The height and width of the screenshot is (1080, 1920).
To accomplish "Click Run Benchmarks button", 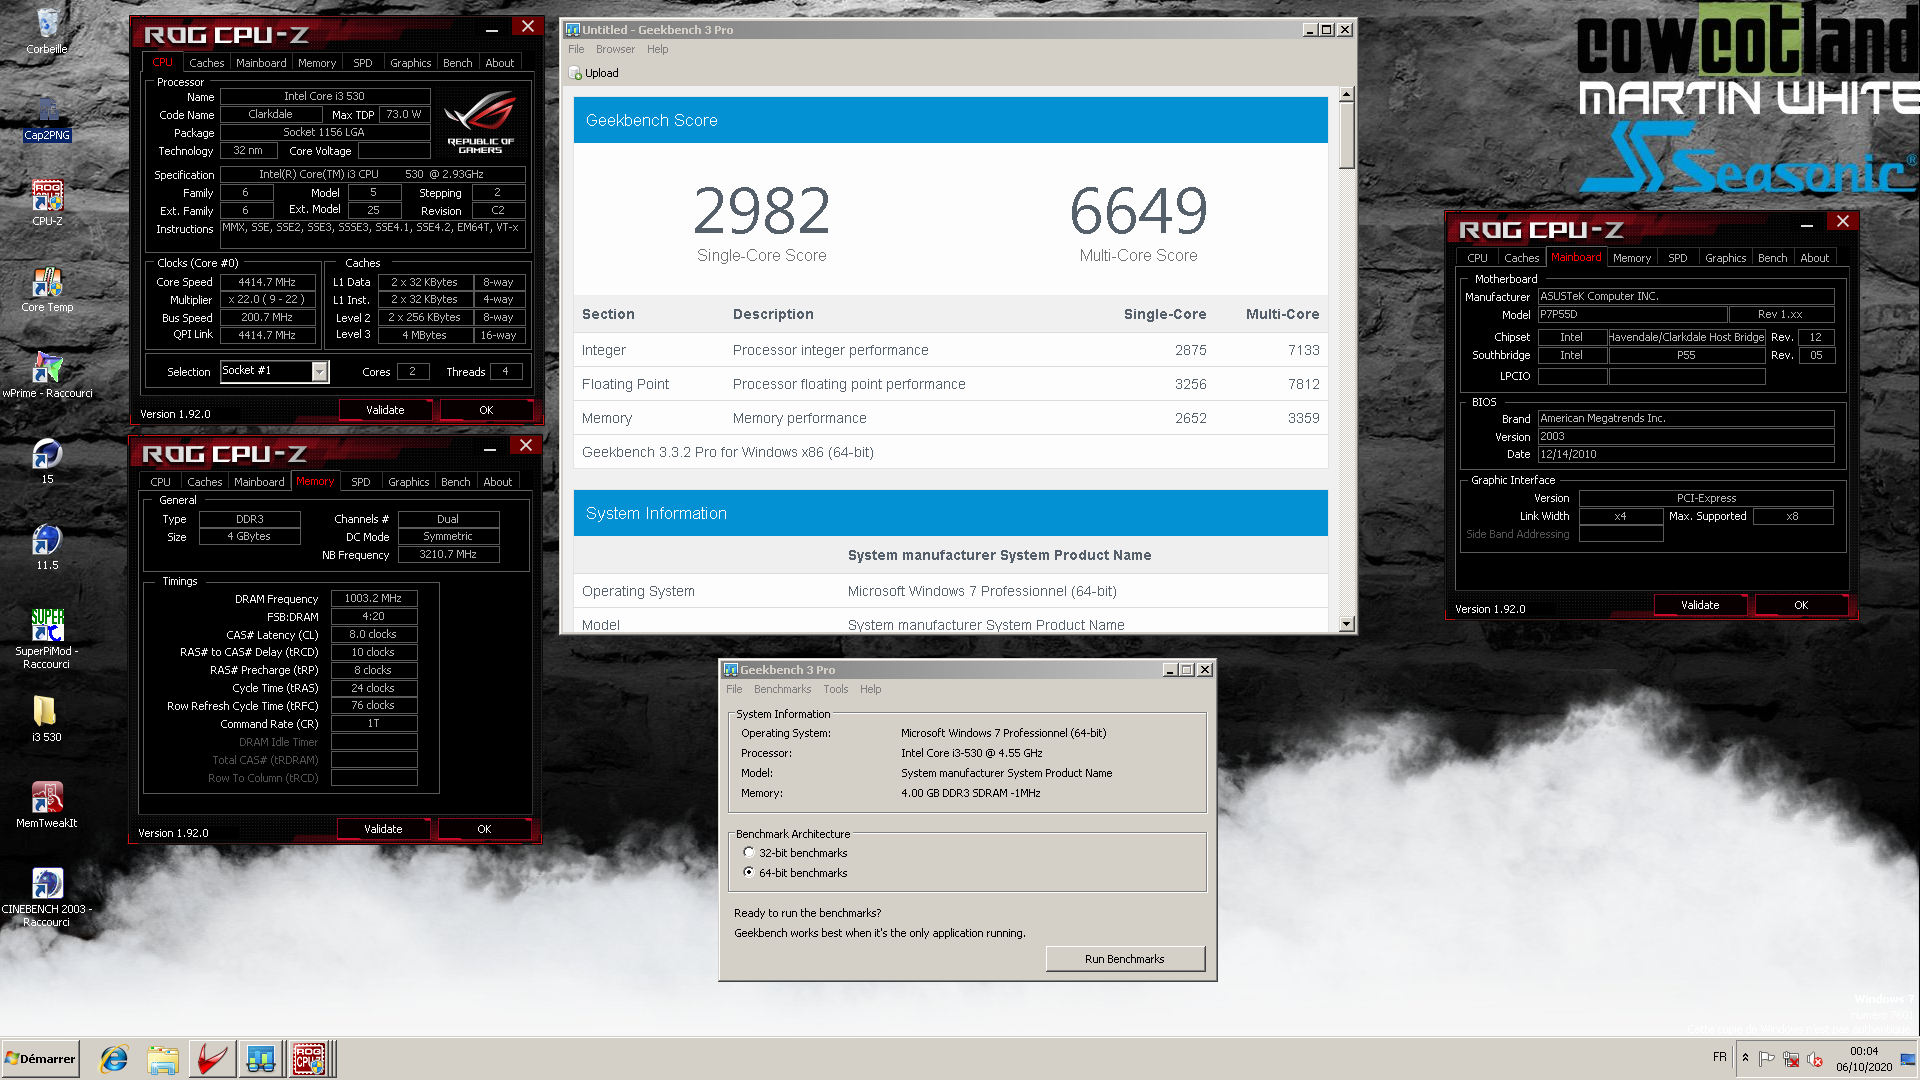I will (x=1125, y=959).
